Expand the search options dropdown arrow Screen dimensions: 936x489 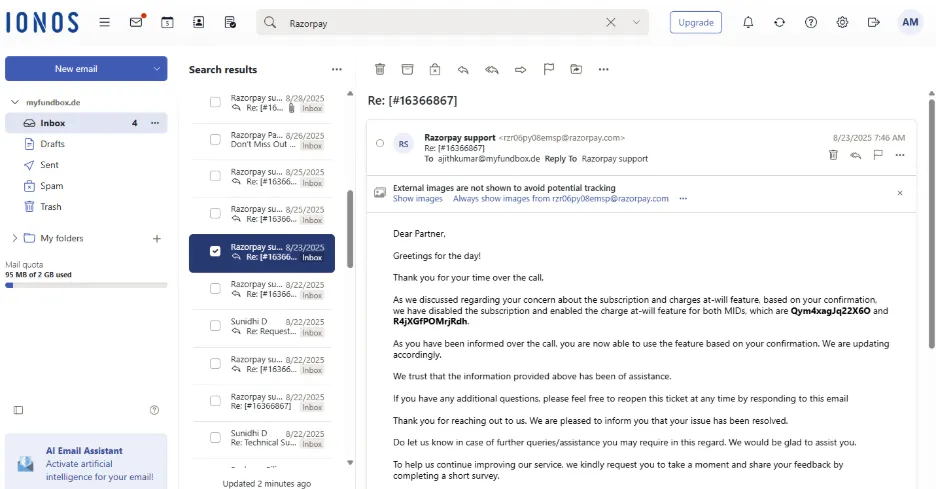click(x=636, y=23)
